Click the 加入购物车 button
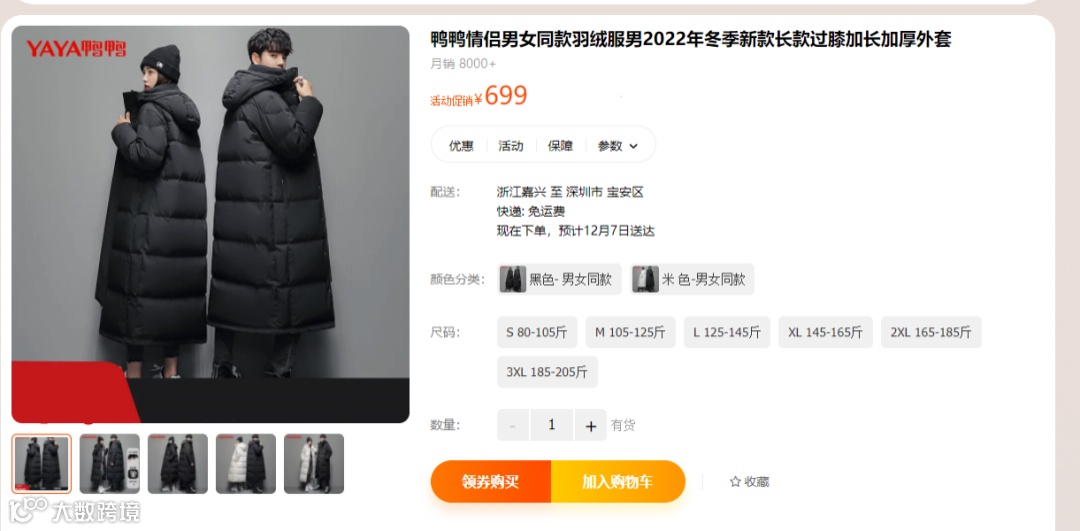Screen dimensions: 1080x531 (x=618, y=481)
